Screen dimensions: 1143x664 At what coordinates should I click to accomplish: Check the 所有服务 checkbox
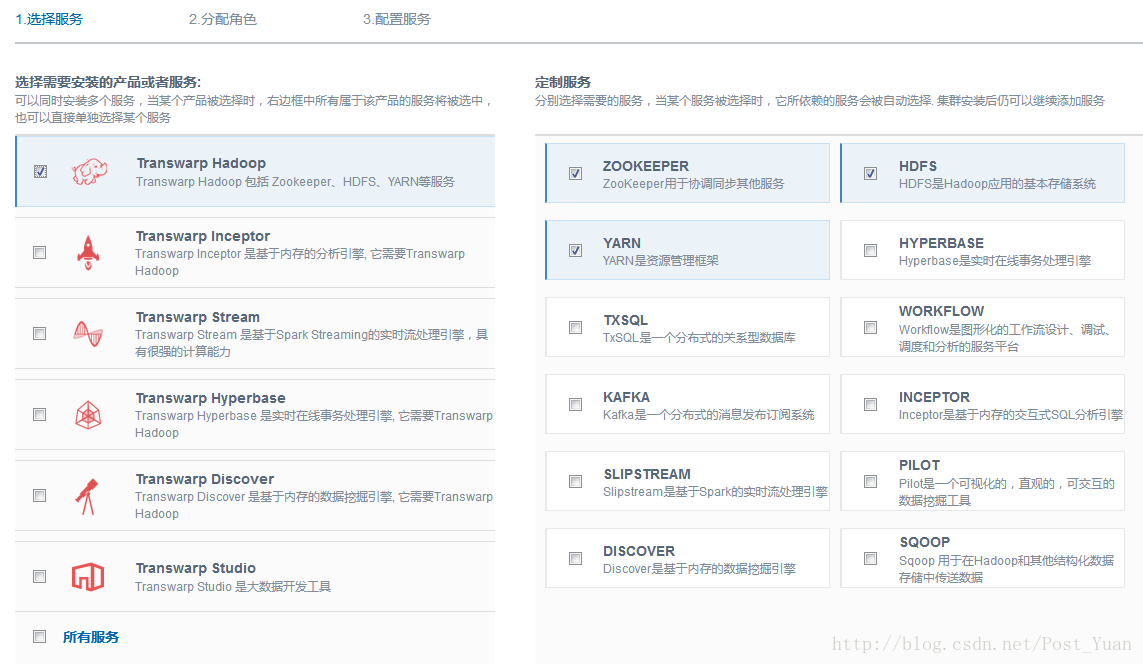(x=39, y=636)
